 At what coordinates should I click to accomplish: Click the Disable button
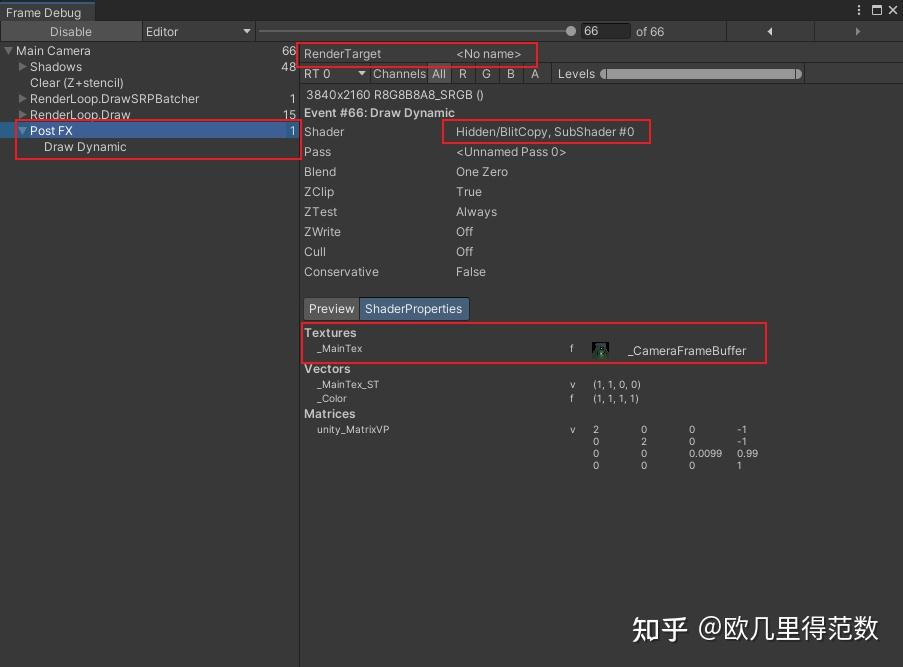point(69,31)
